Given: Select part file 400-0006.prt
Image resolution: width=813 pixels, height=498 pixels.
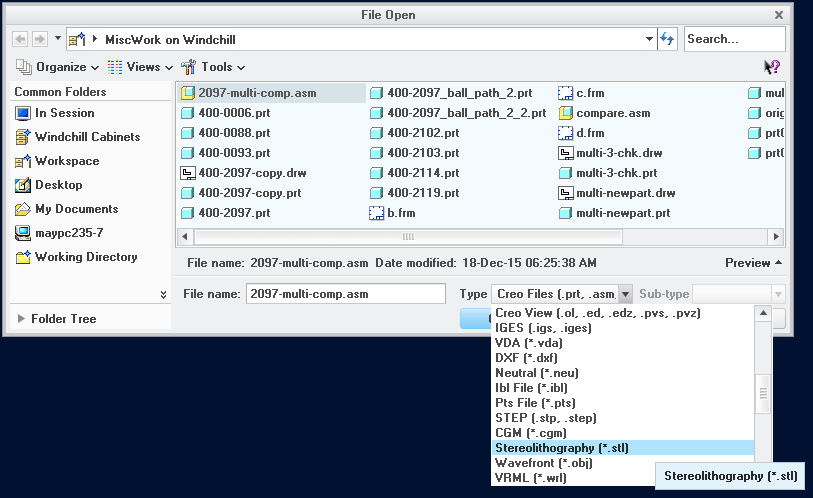Looking at the screenshot, I should [x=226, y=113].
